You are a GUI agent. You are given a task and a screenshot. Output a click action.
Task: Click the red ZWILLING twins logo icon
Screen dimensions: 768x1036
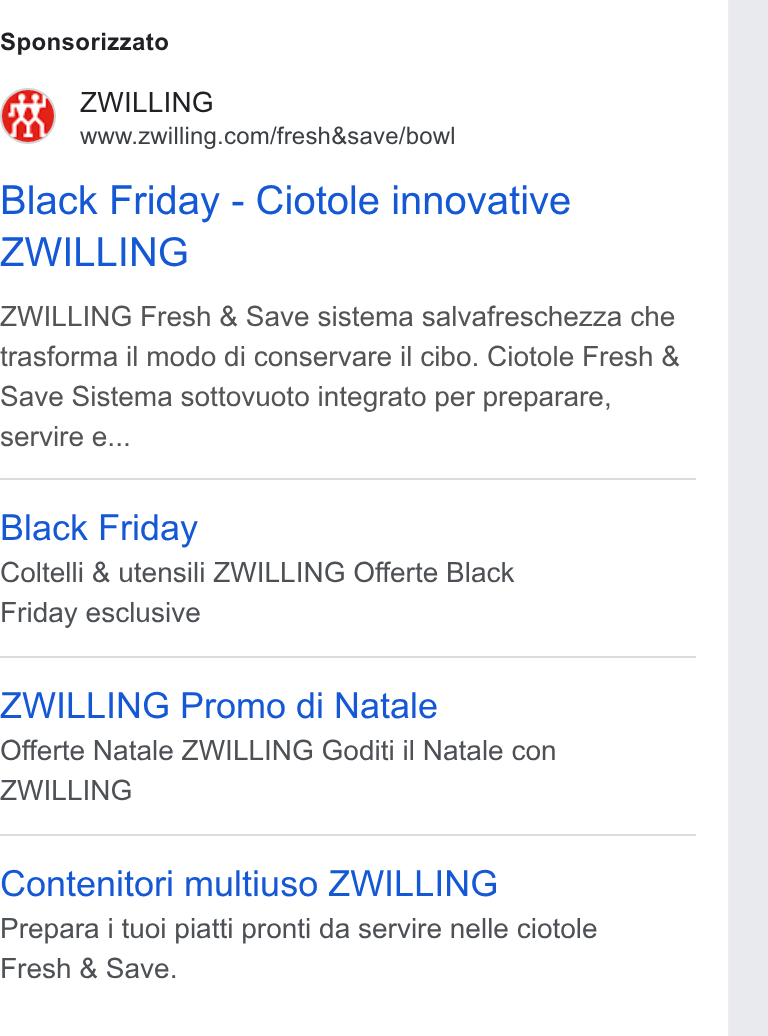pyautogui.click(x=28, y=116)
